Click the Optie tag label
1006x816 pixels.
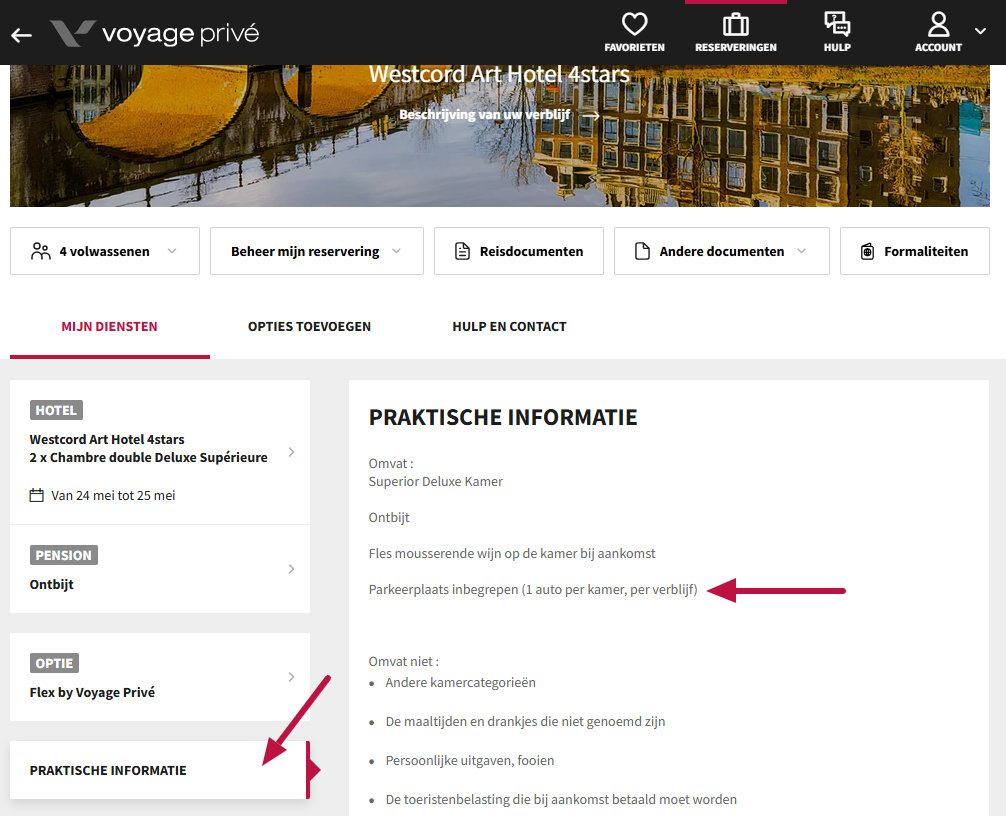pyautogui.click(x=55, y=663)
